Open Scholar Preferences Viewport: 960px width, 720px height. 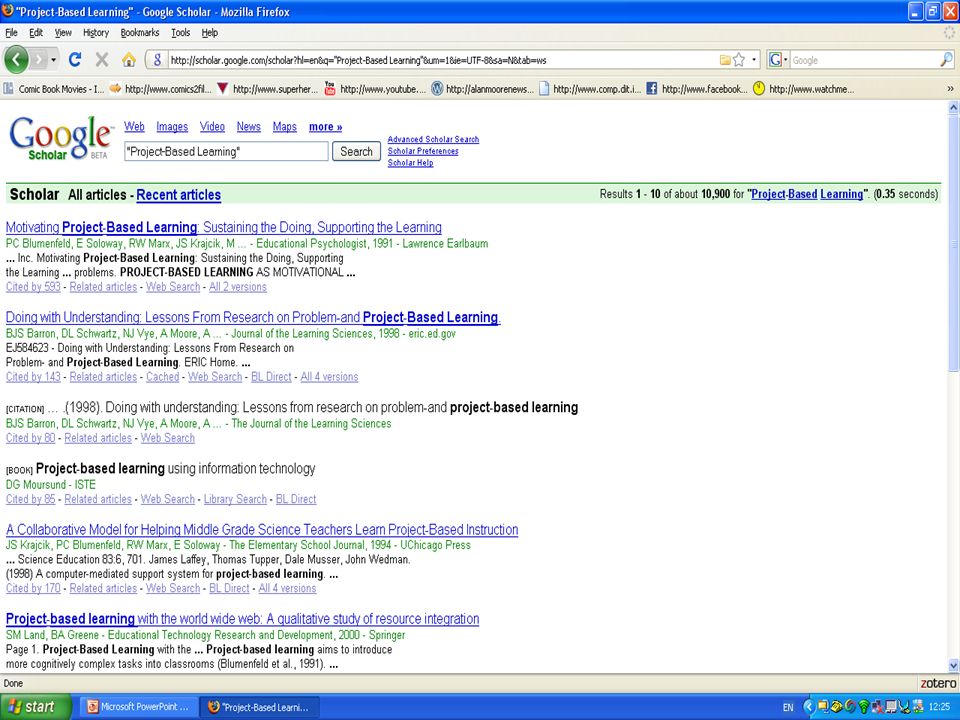click(423, 151)
